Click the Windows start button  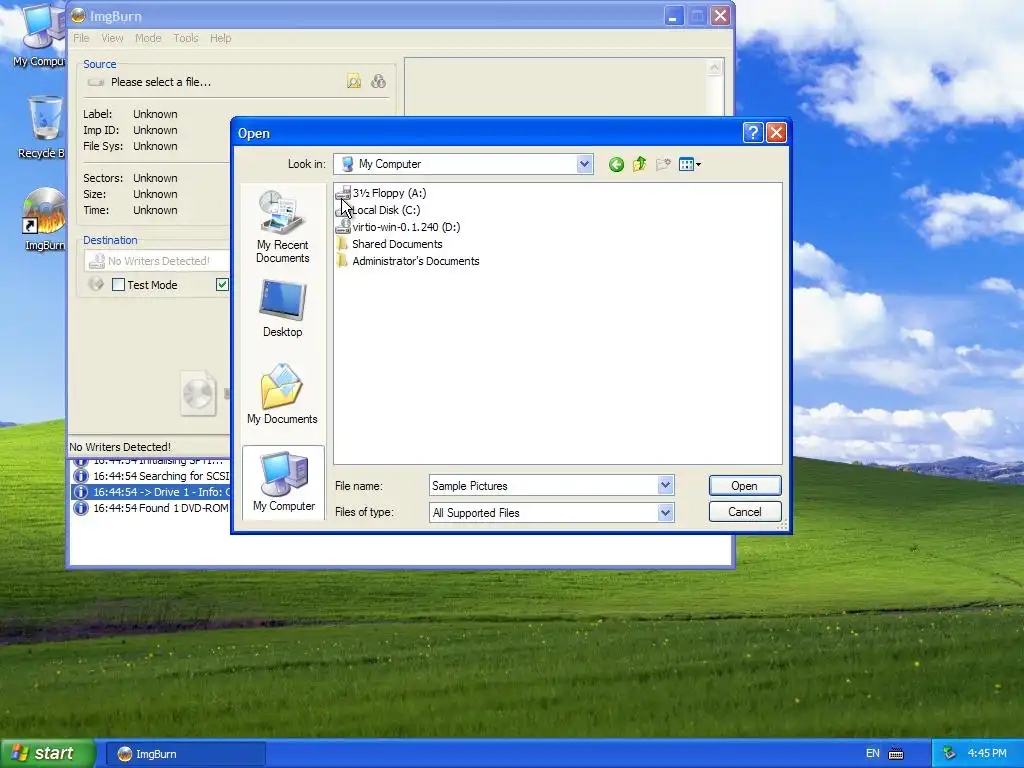[47, 754]
